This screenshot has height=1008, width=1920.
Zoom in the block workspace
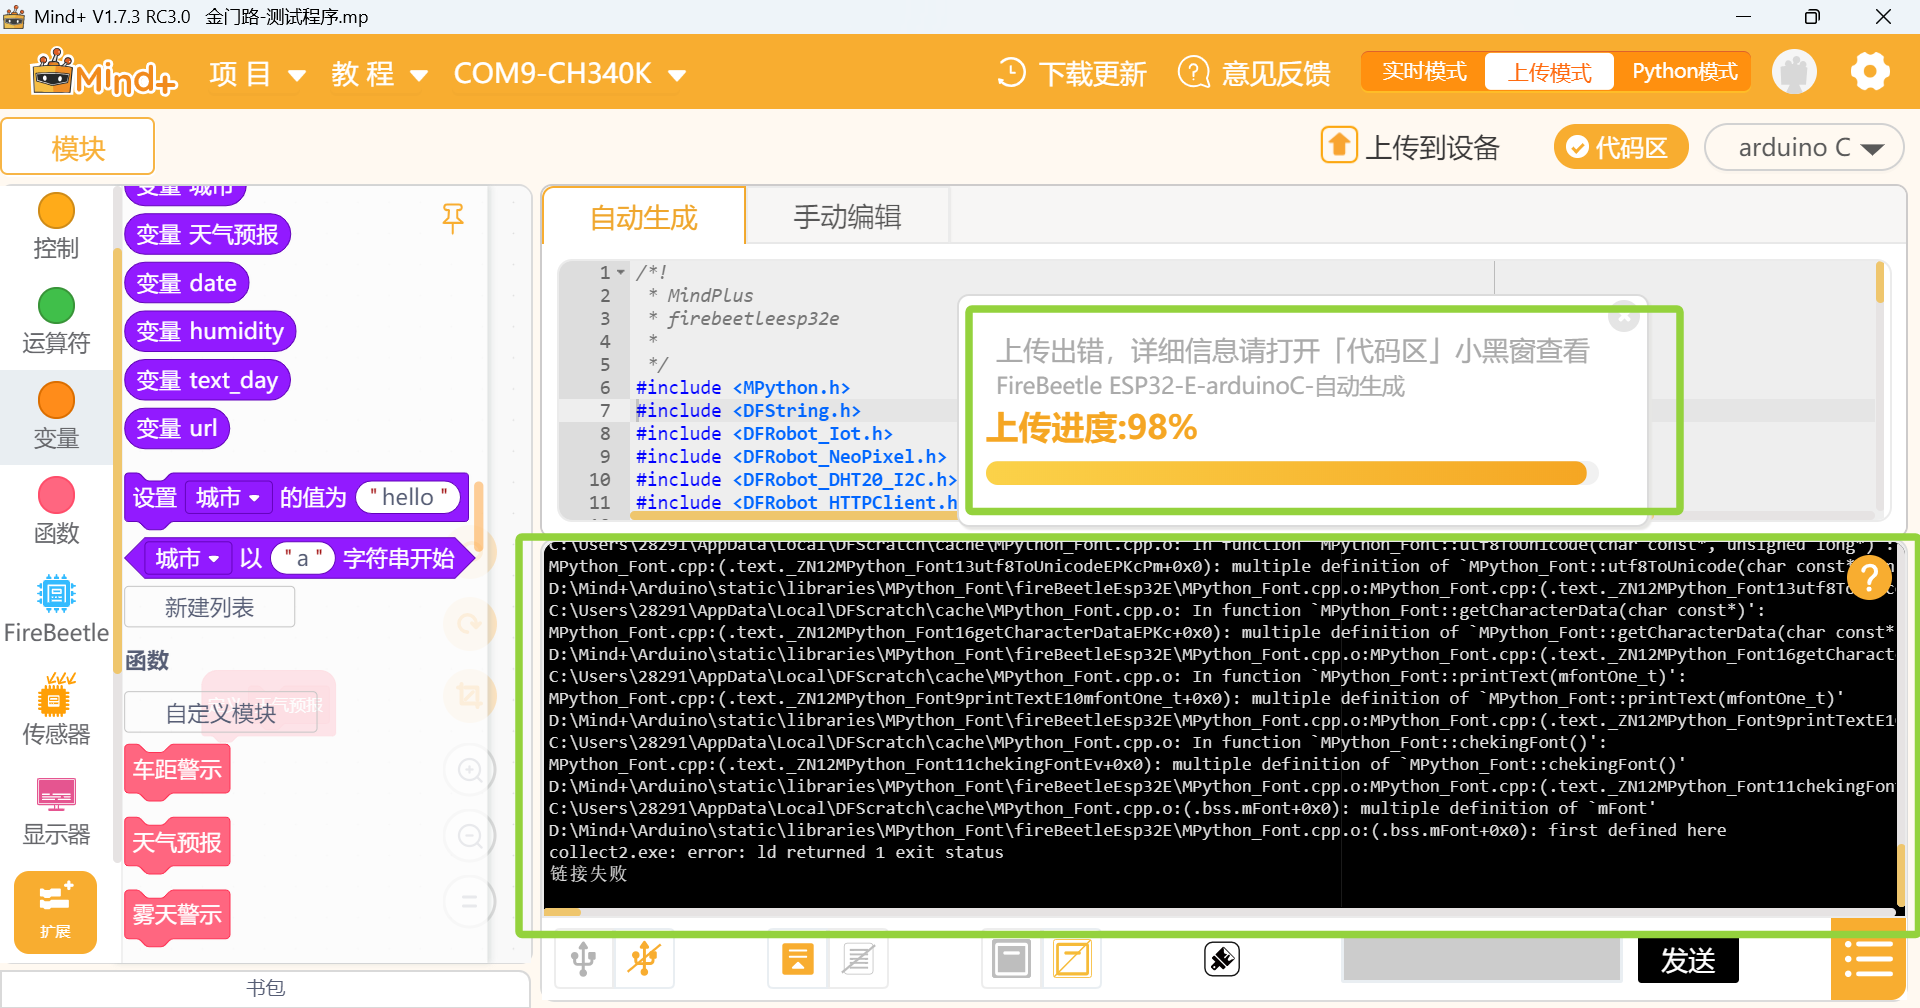click(x=470, y=771)
